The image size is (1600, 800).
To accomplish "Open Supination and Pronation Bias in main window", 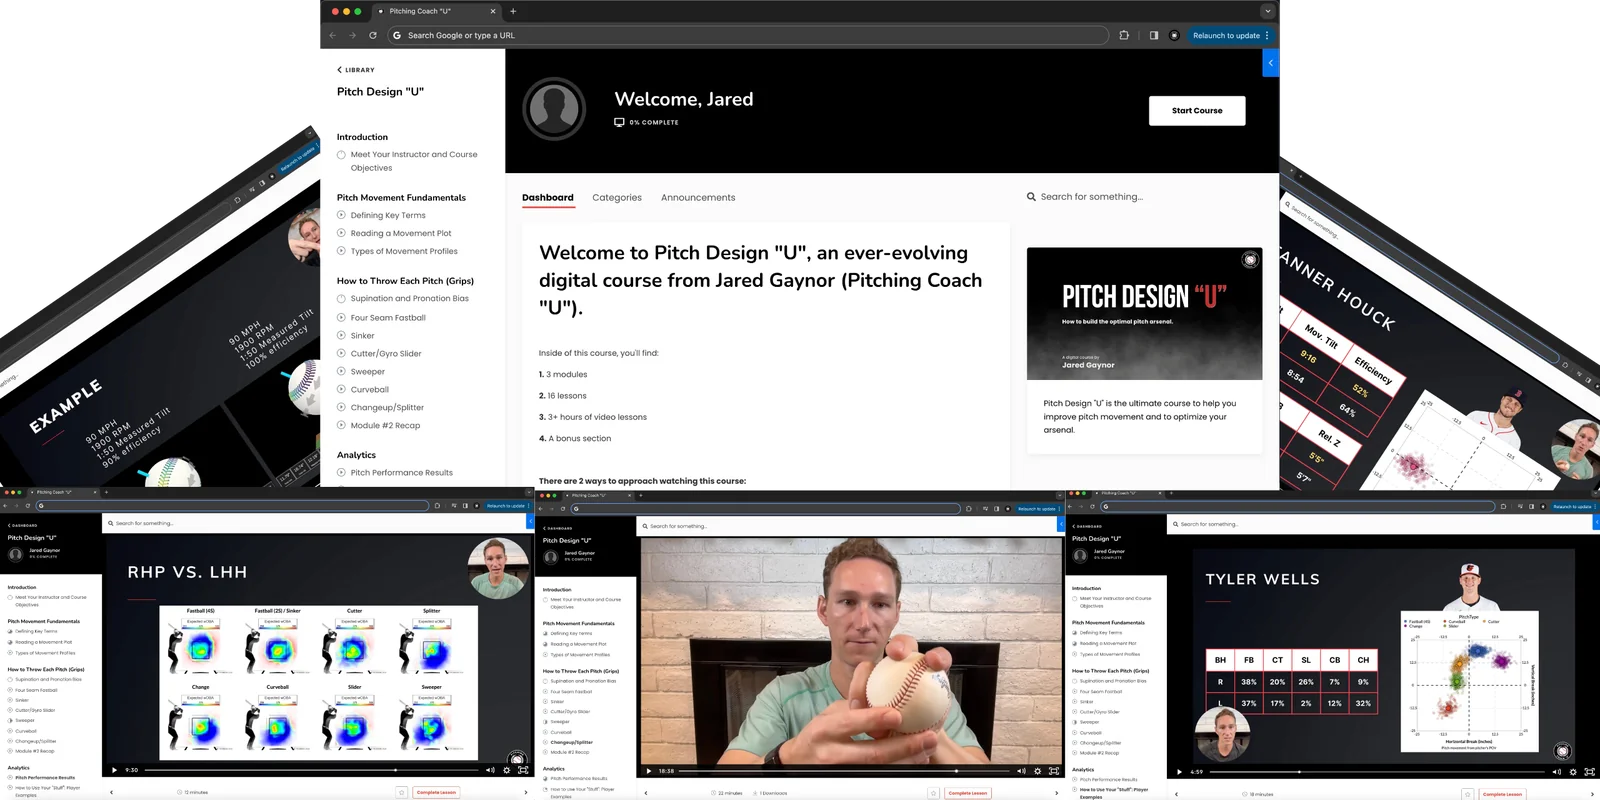I will [x=409, y=298].
